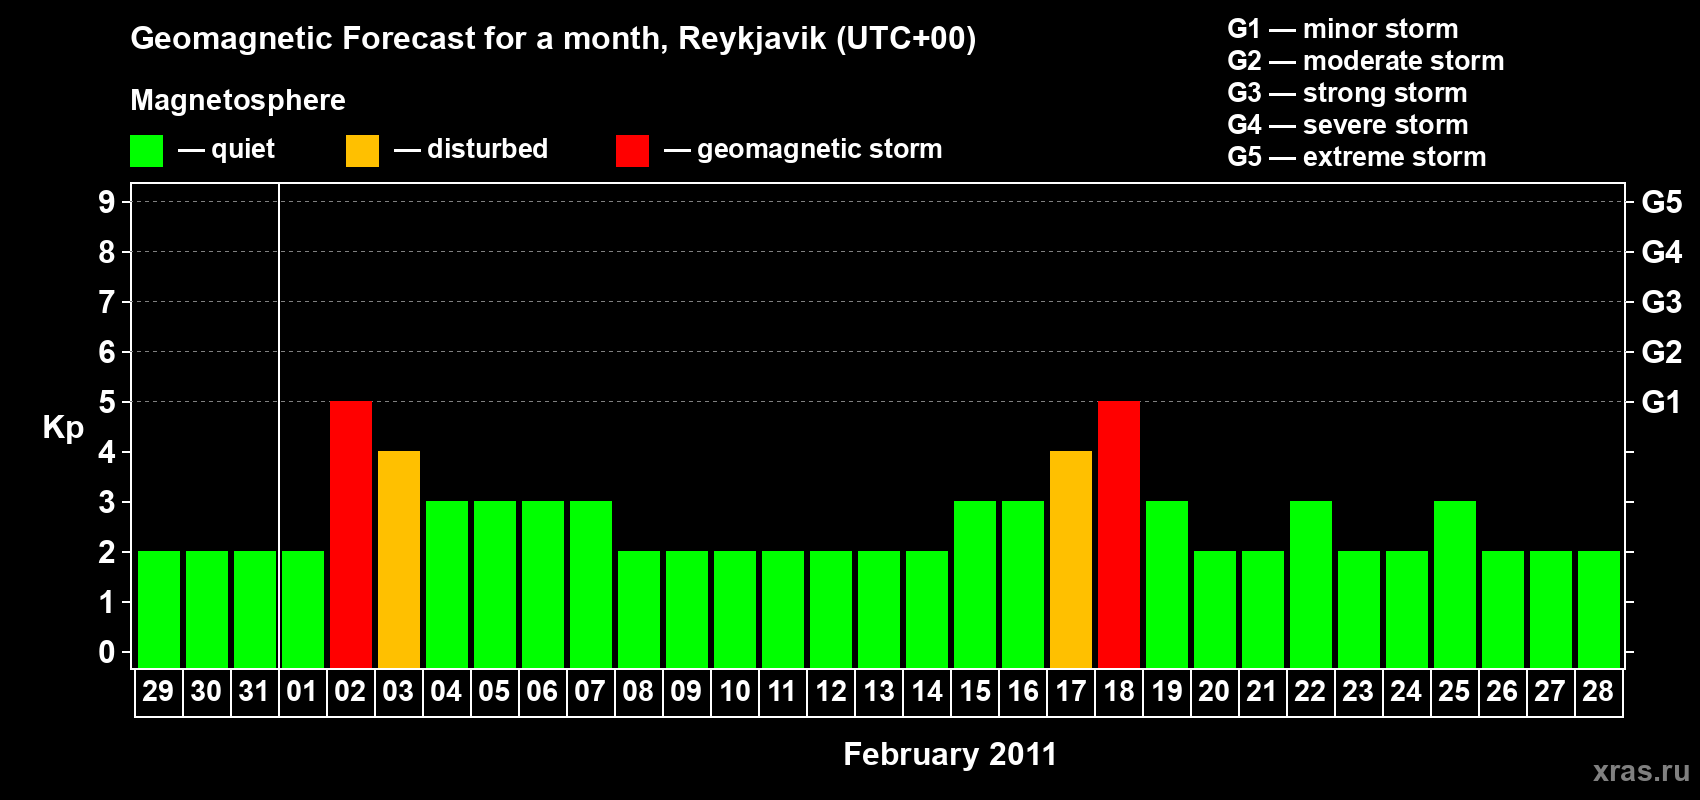Click the green bar for day 25
Screen dimensions: 1700x800
point(1455,584)
